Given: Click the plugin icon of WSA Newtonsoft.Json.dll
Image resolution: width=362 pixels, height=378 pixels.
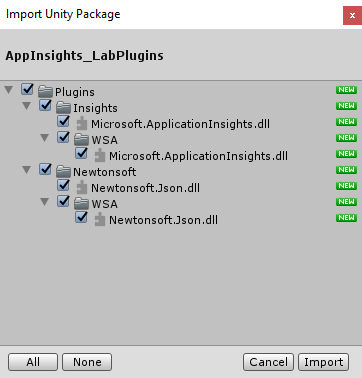Looking at the screenshot, I should 100,219.
